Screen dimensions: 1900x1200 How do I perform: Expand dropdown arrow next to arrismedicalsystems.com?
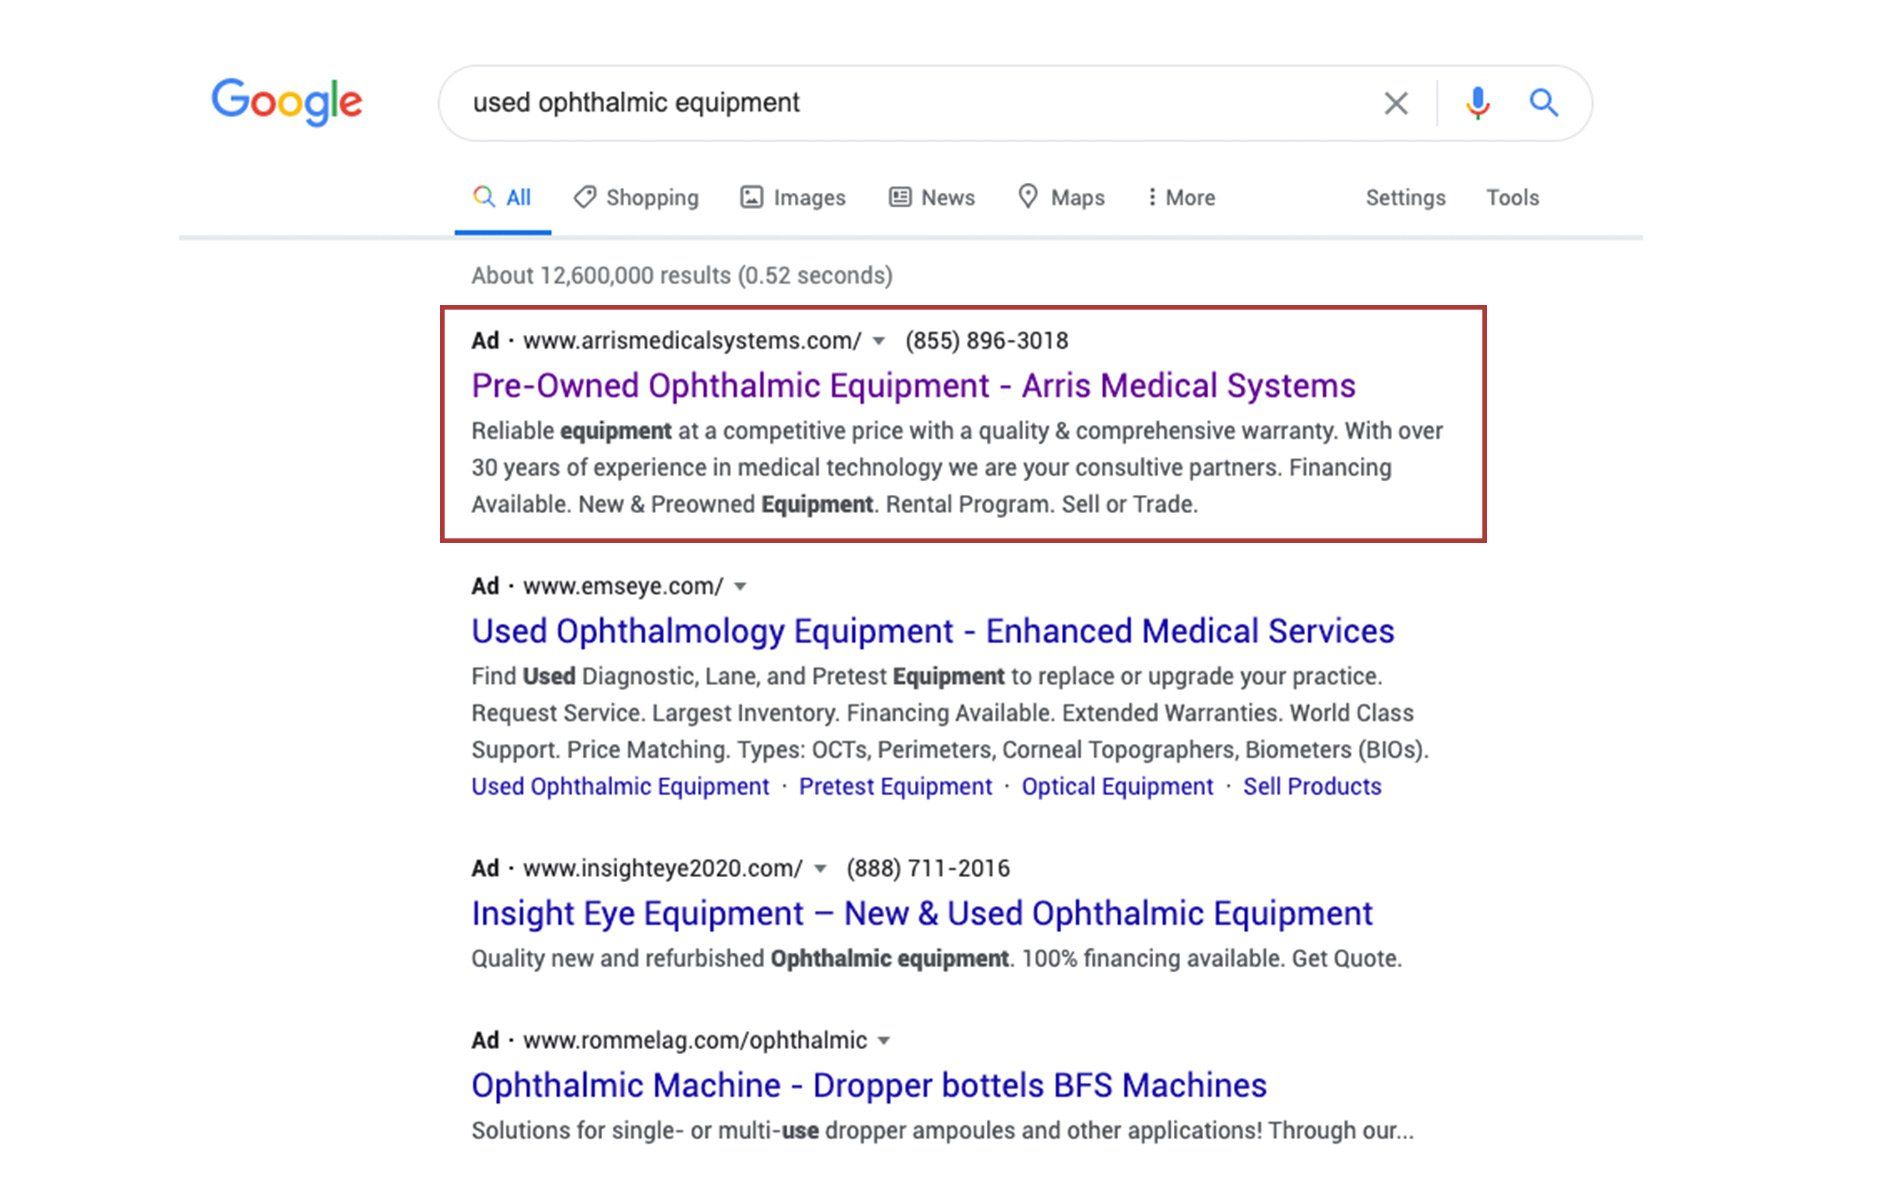pos(878,341)
